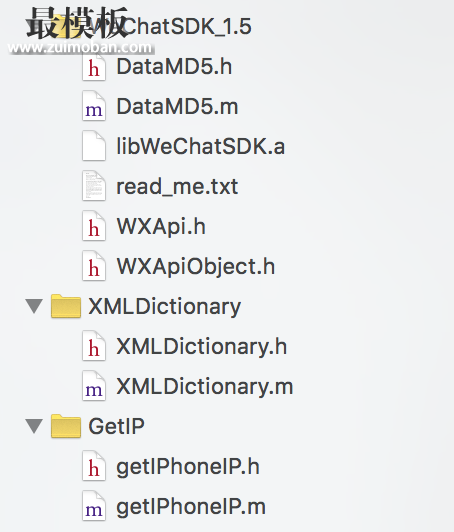Click the WXApi.h header icon
Image resolution: width=454 pixels, height=532 pixels.
pos(94,226)
